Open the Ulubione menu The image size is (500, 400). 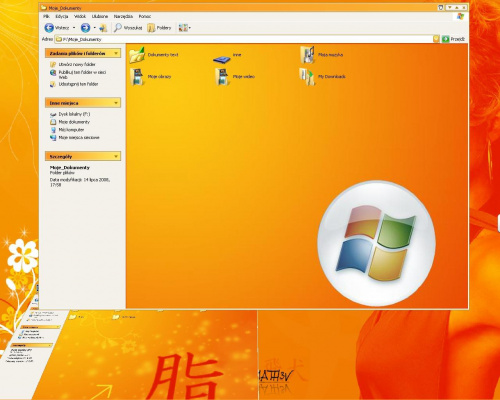point(100,16)
